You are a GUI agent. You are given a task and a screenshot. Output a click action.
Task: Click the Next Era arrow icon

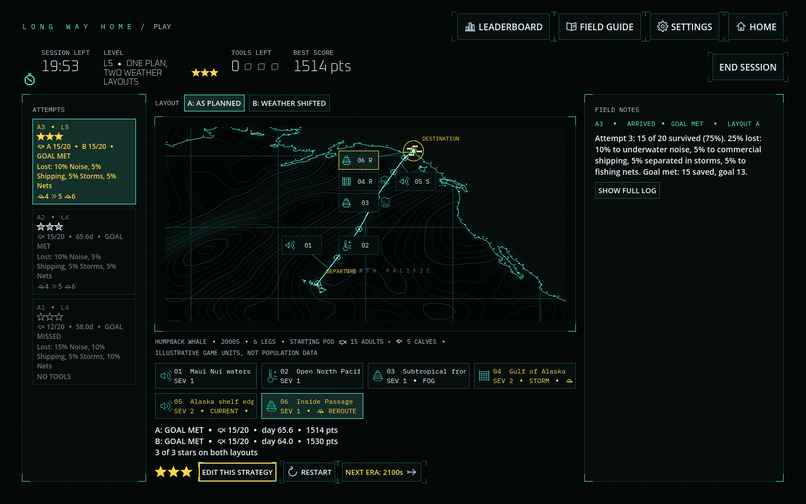click(412, 472)
